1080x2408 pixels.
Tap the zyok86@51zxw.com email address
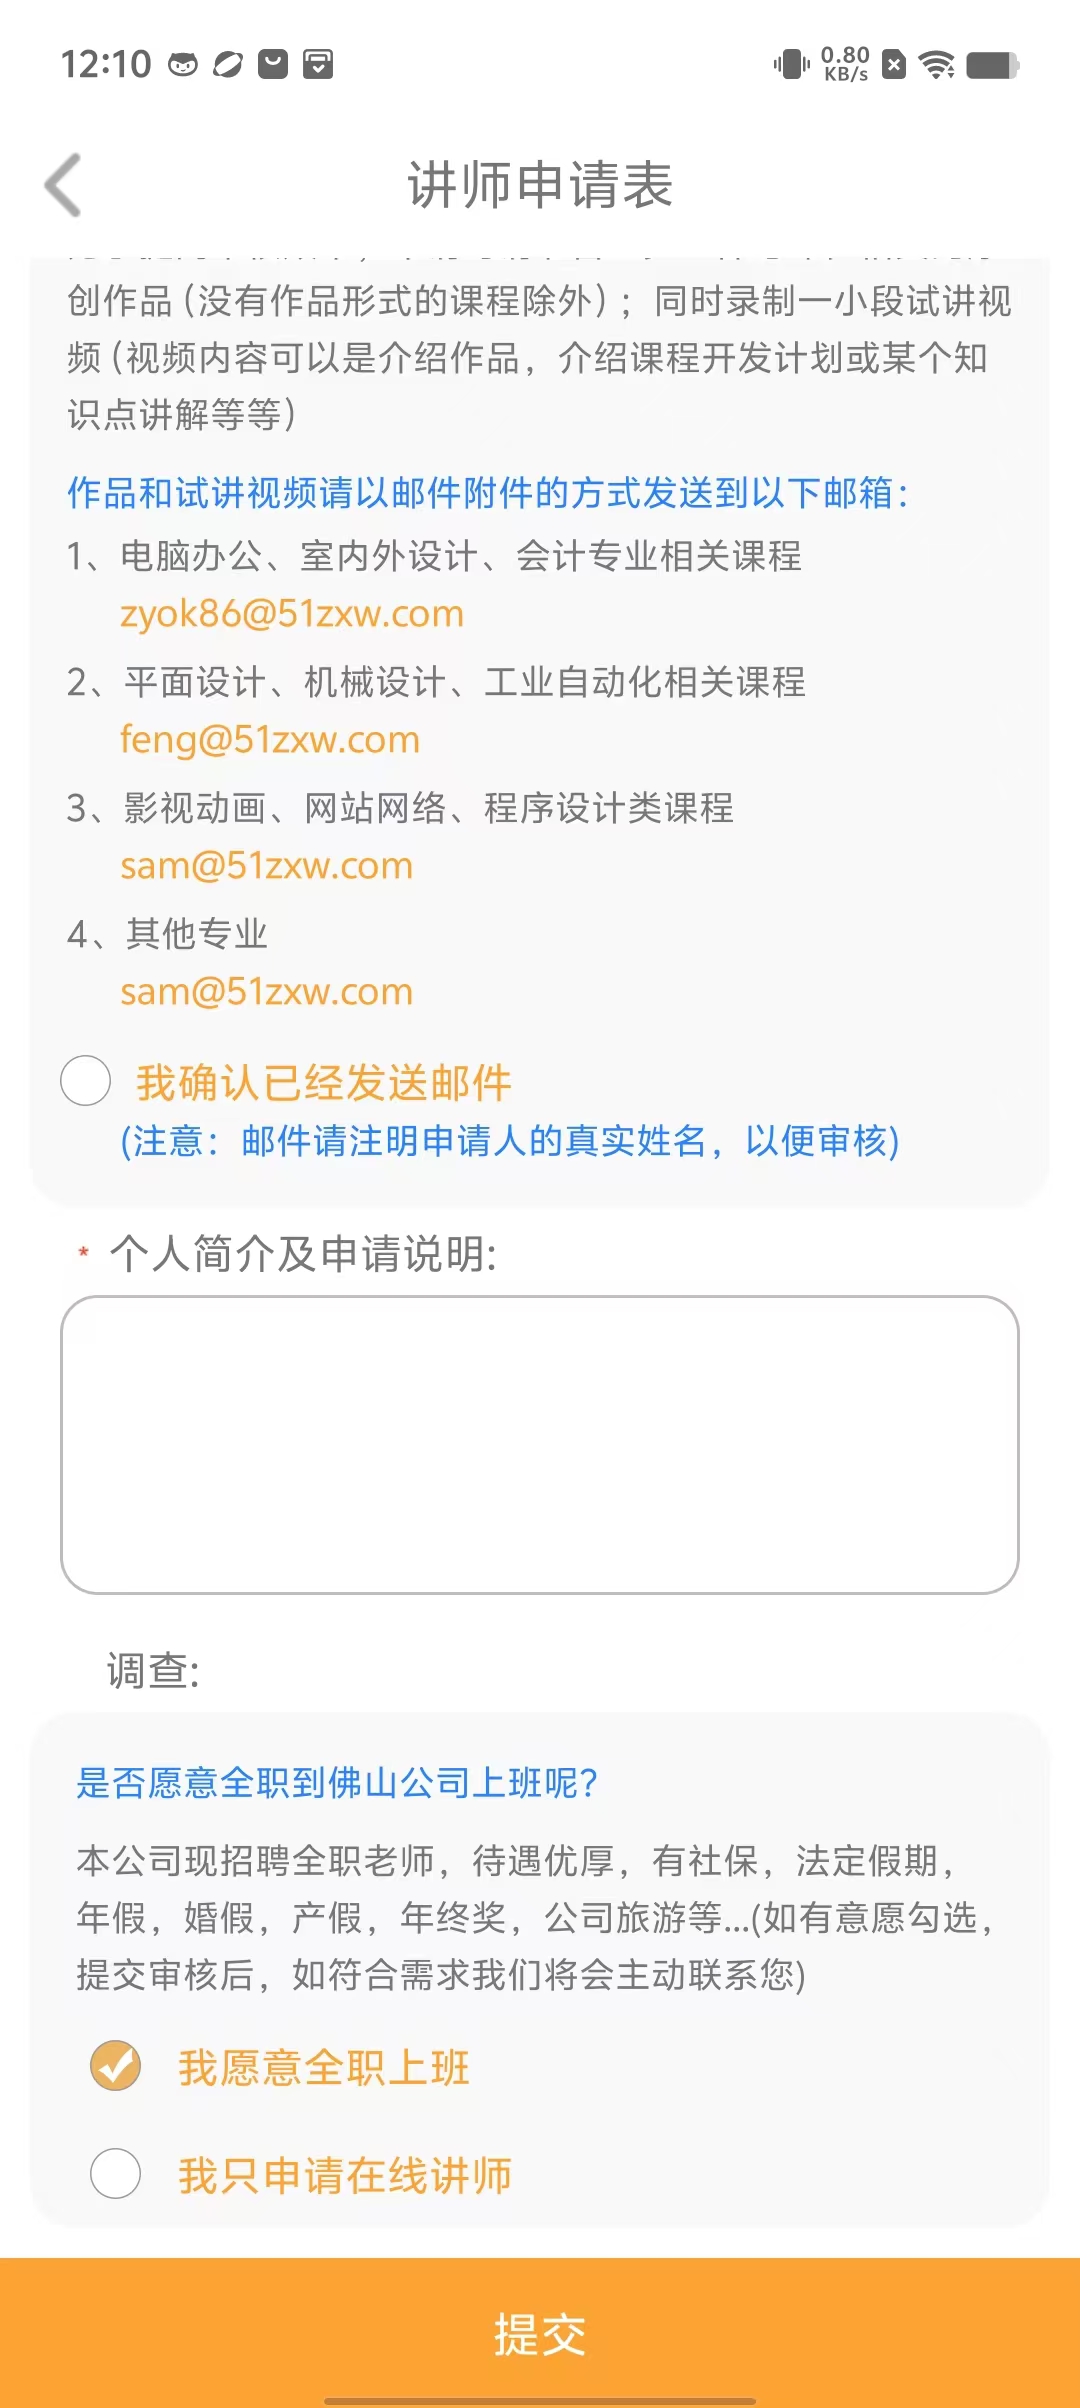tap(292, 613)
